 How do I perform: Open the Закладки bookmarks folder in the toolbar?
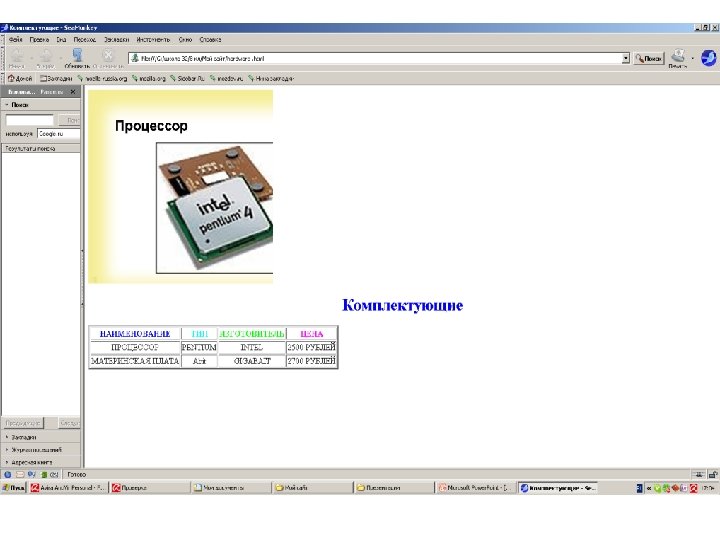56,79
